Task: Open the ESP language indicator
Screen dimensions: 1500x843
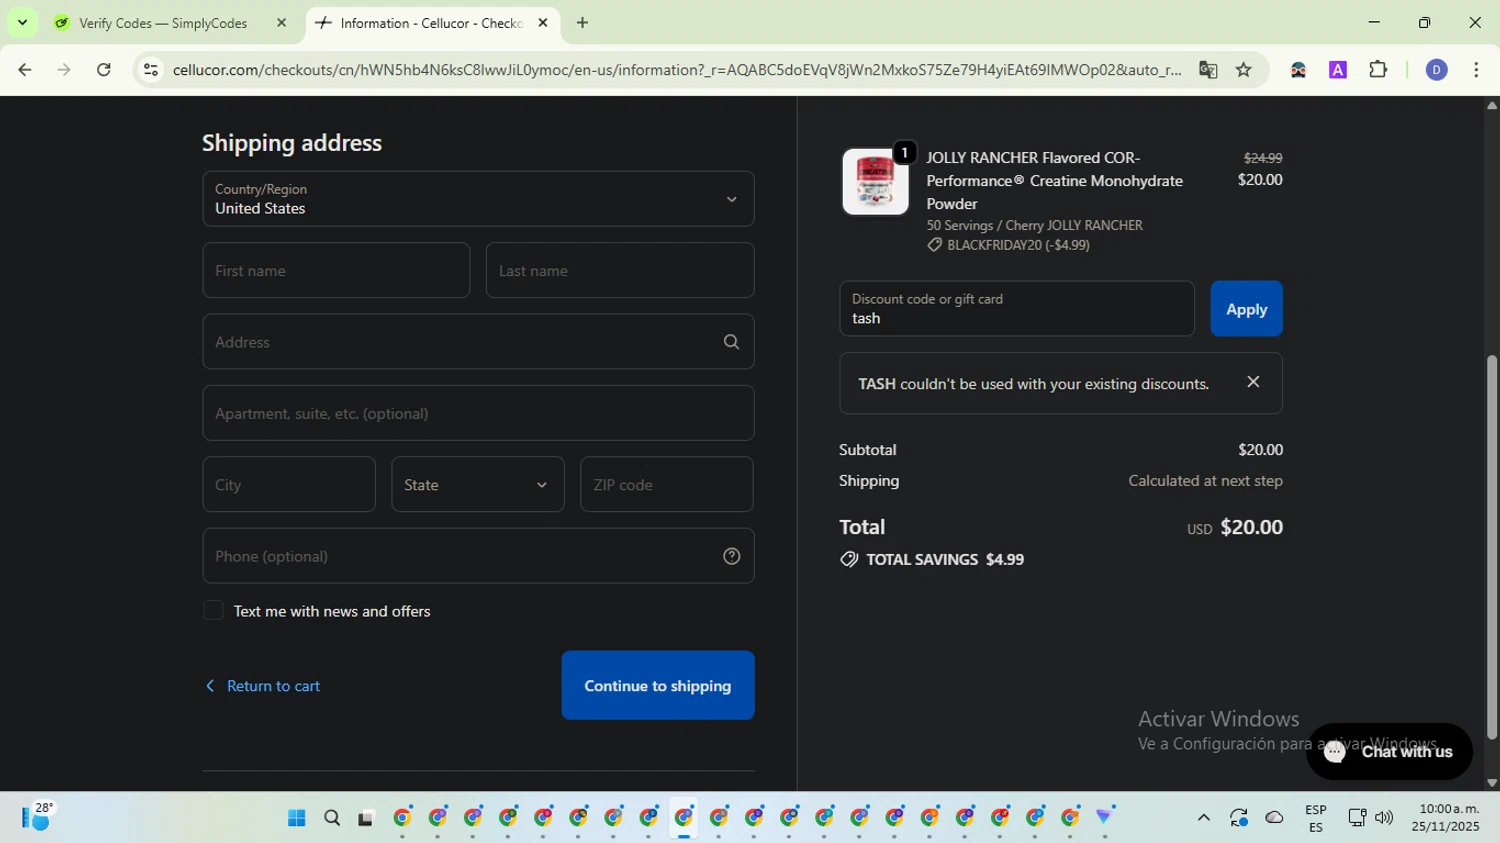Action: point(1316,818)
